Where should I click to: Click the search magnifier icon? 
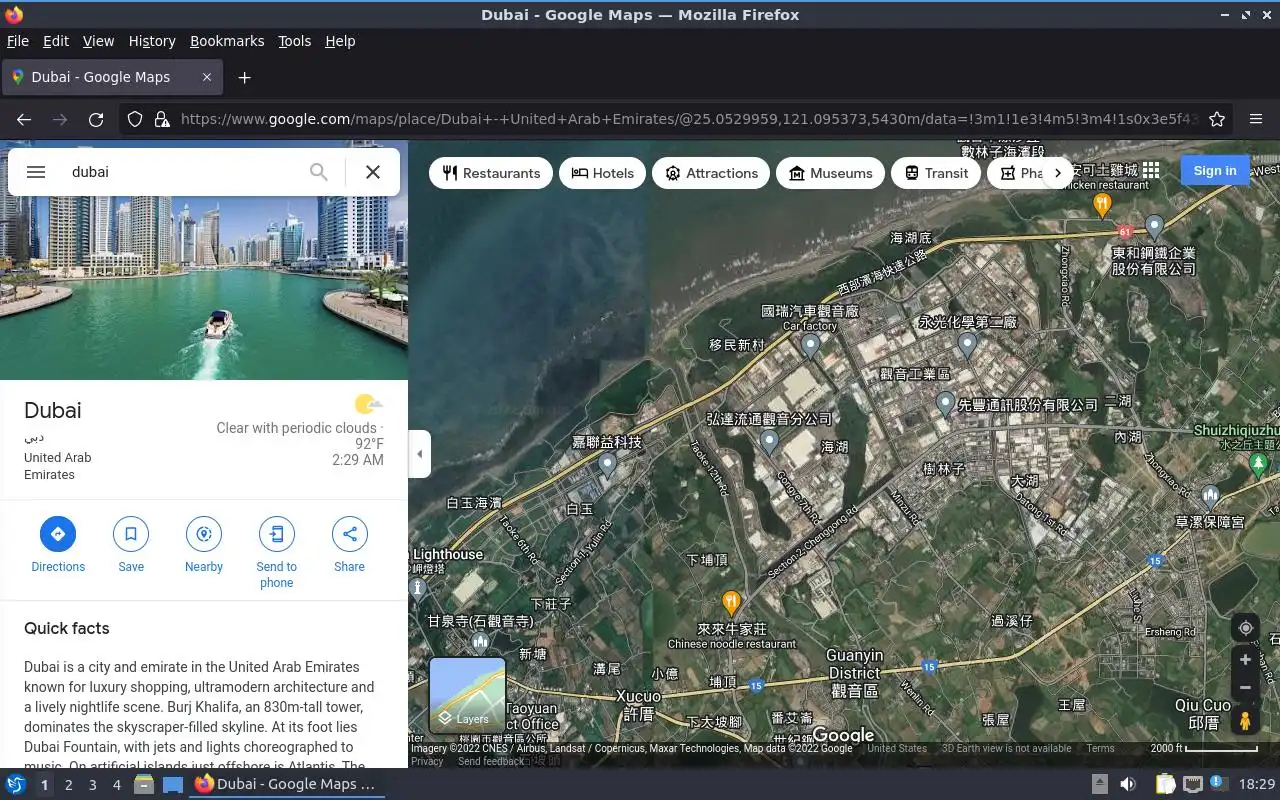pyautogui.click(x=318, y=172)
